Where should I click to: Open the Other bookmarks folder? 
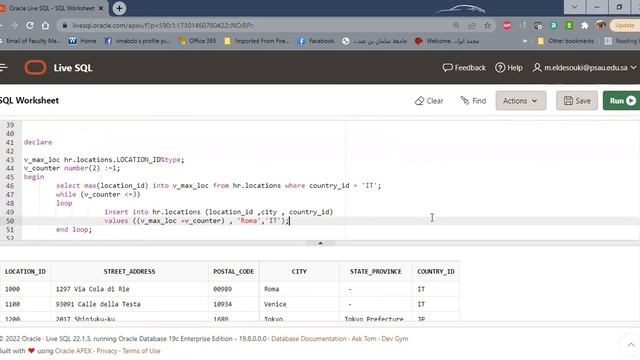pyautogui.click(x=566, y=41)
